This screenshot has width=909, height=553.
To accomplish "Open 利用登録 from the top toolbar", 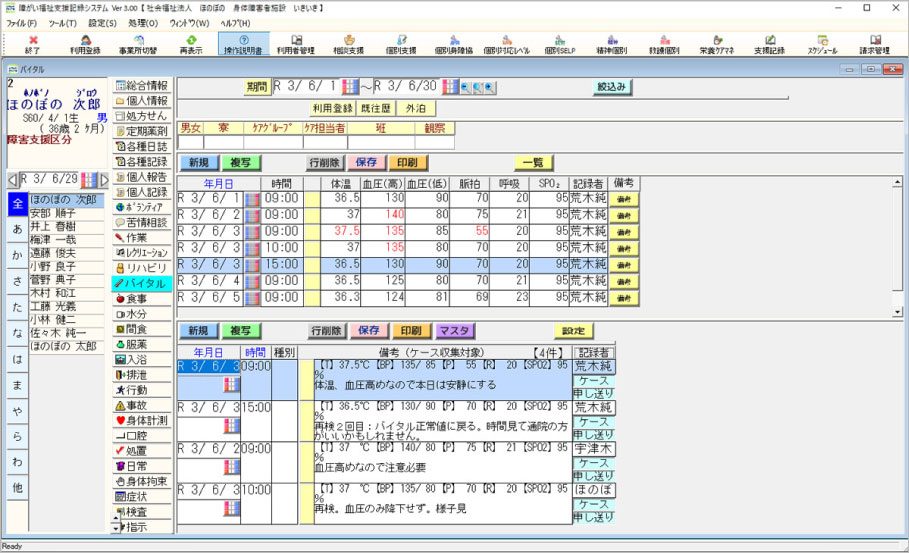I will coord(85,44).
